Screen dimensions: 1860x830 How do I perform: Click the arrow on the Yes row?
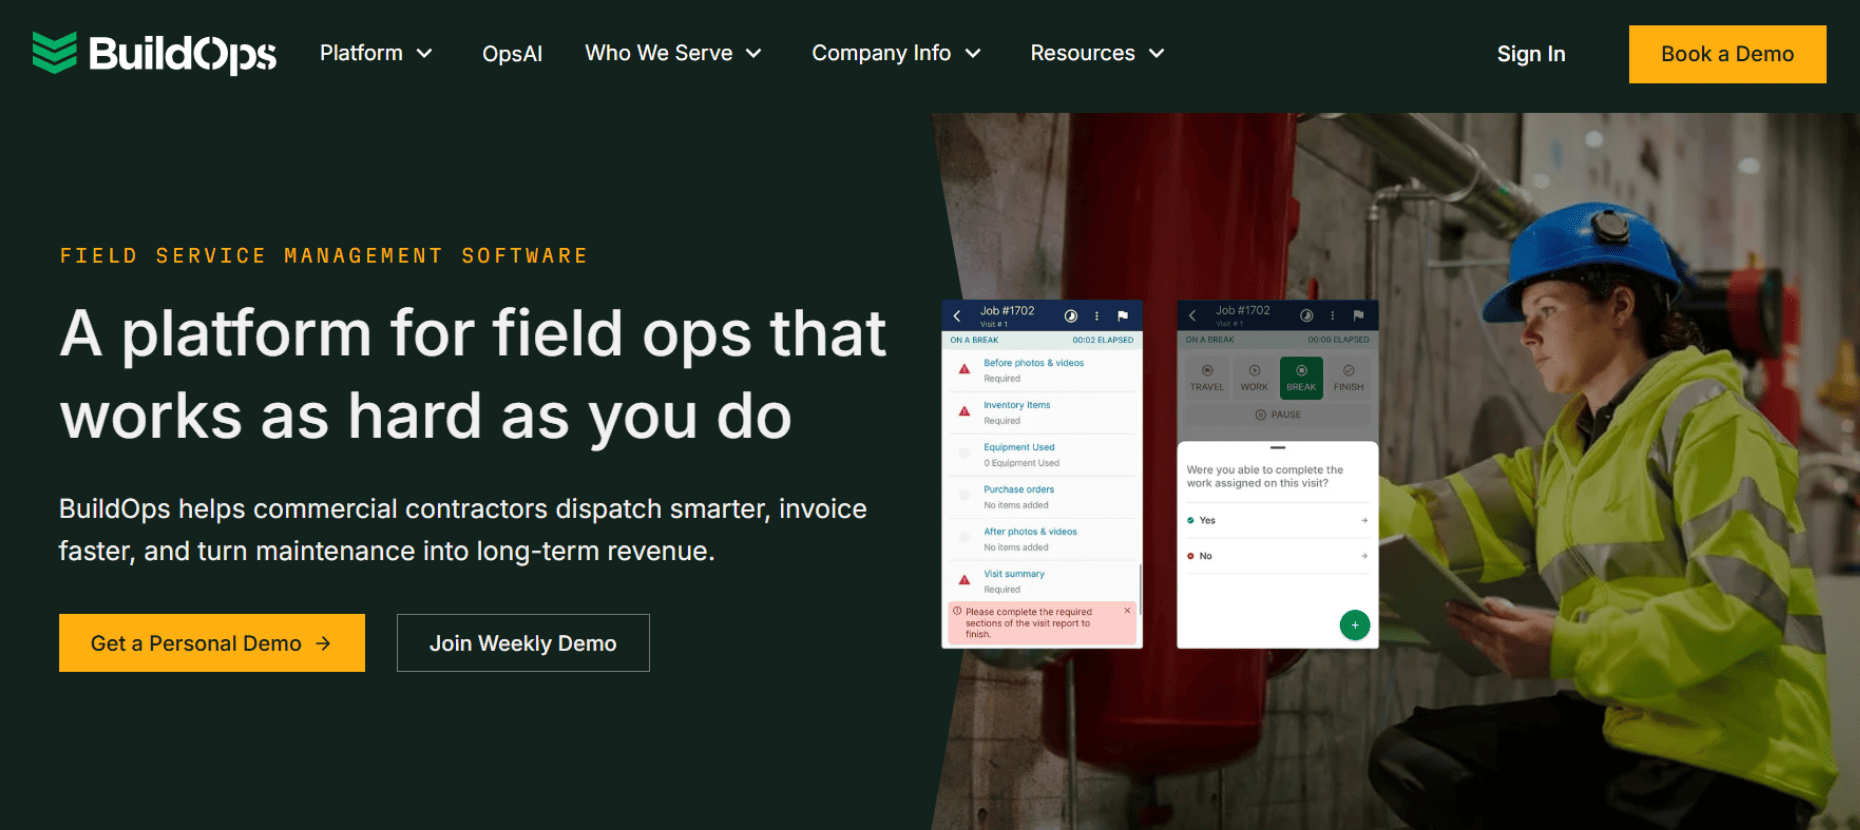coord(1364,520)
